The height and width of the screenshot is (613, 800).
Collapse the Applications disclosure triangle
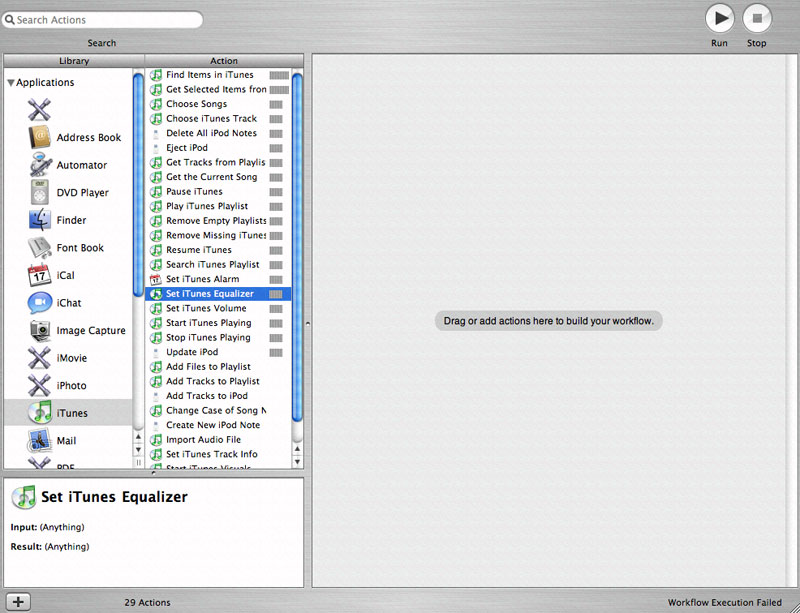click(11, 83)
